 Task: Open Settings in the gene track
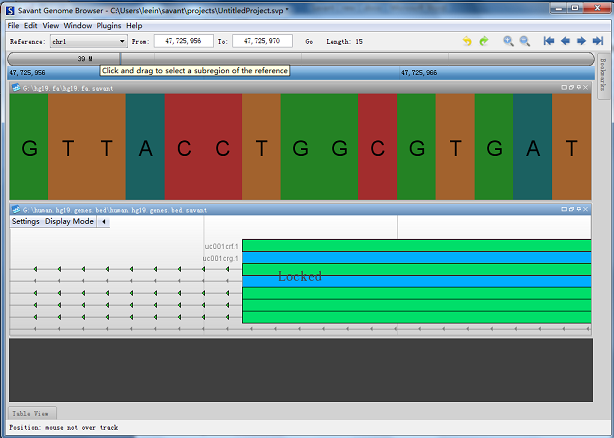coord(26,222)
